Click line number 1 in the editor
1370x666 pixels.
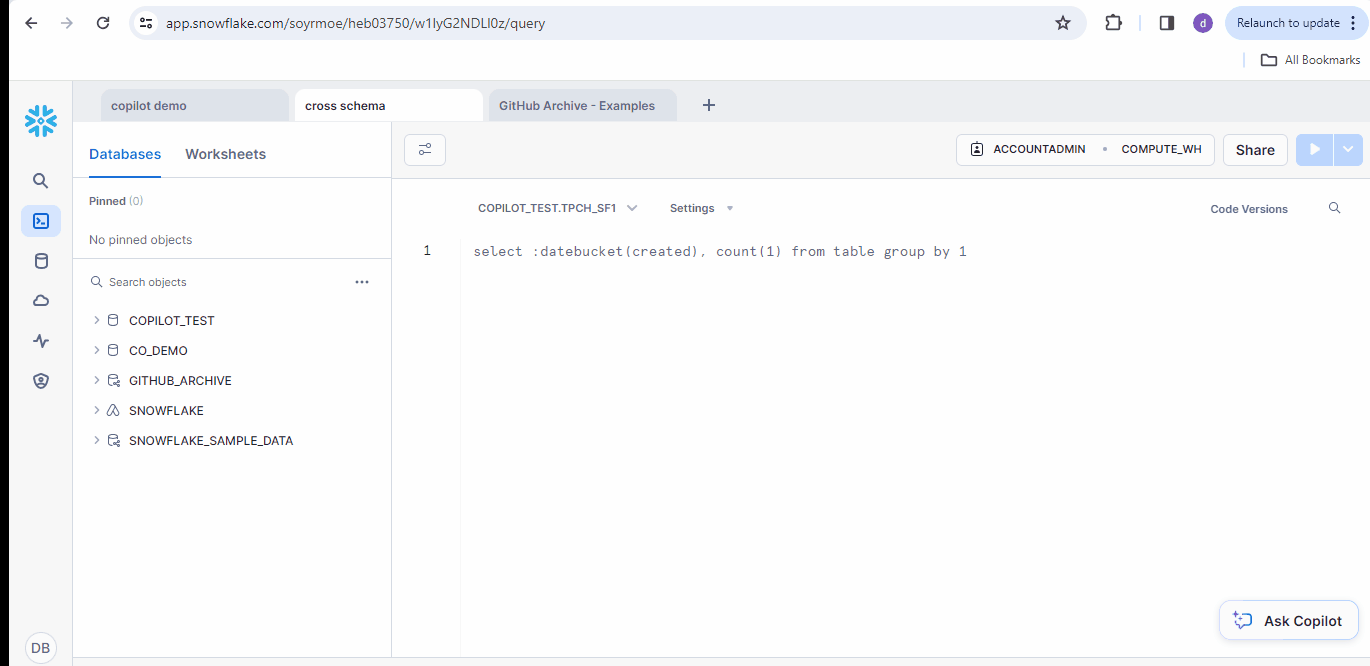427,251
